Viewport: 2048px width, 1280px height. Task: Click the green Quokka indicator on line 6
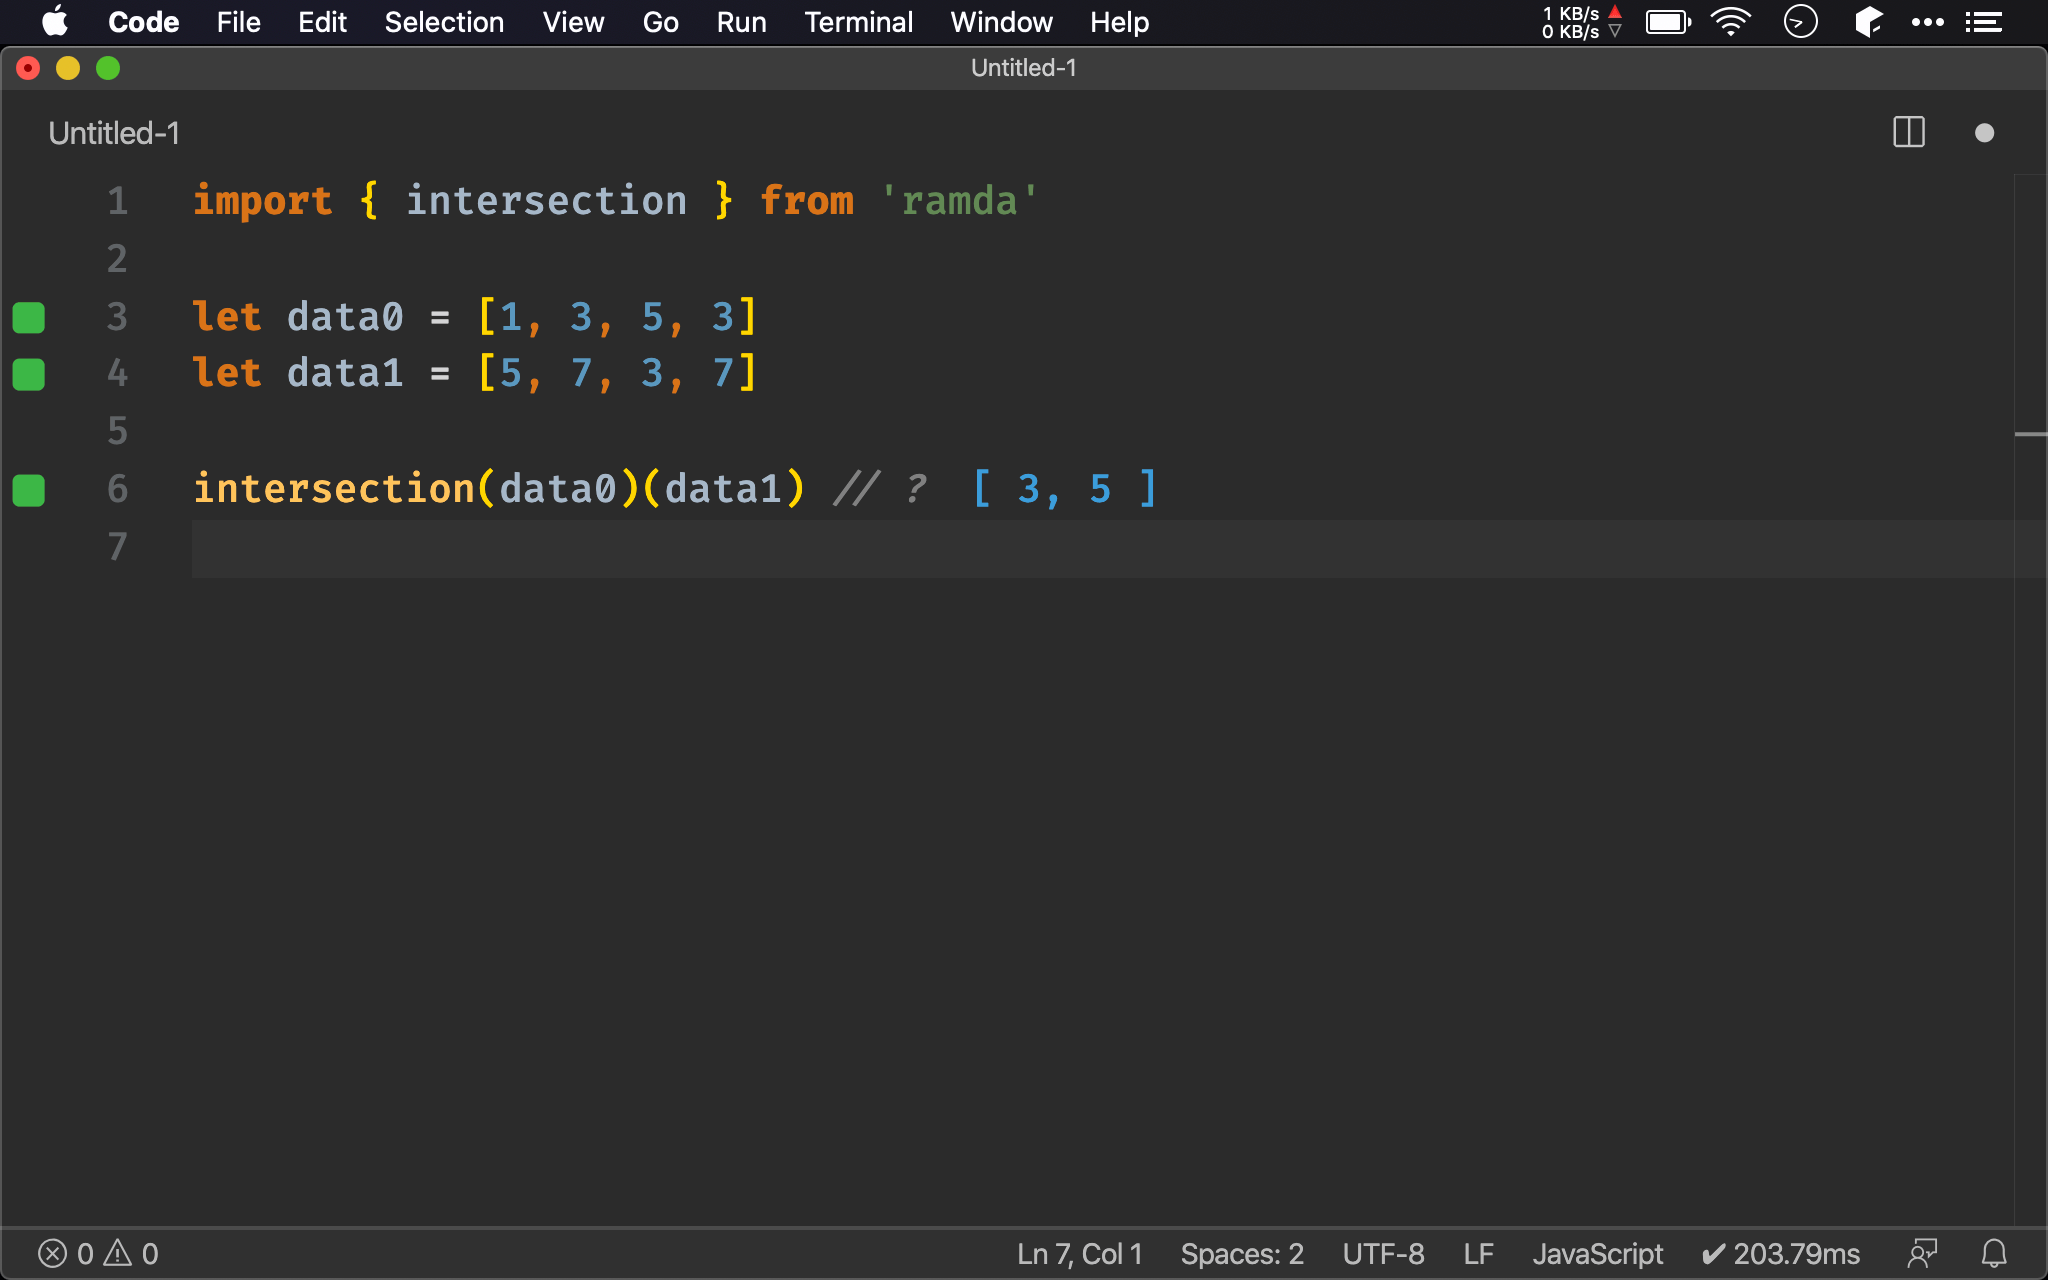pos(29,490)
